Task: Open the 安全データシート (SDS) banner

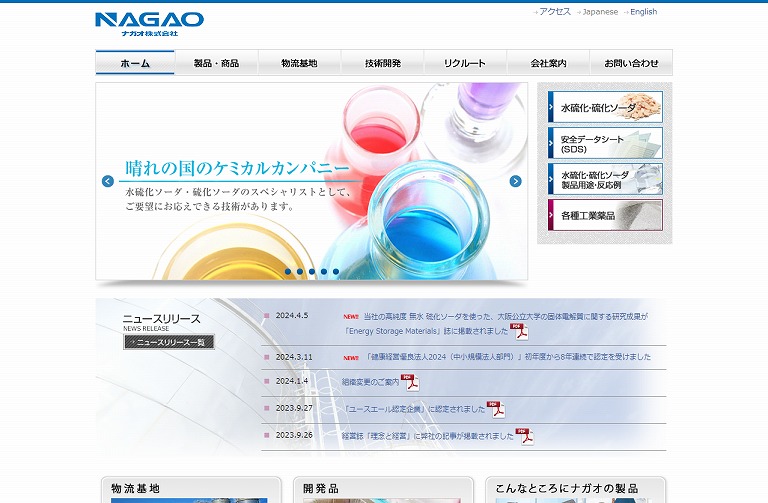Action: pos(605,143)
